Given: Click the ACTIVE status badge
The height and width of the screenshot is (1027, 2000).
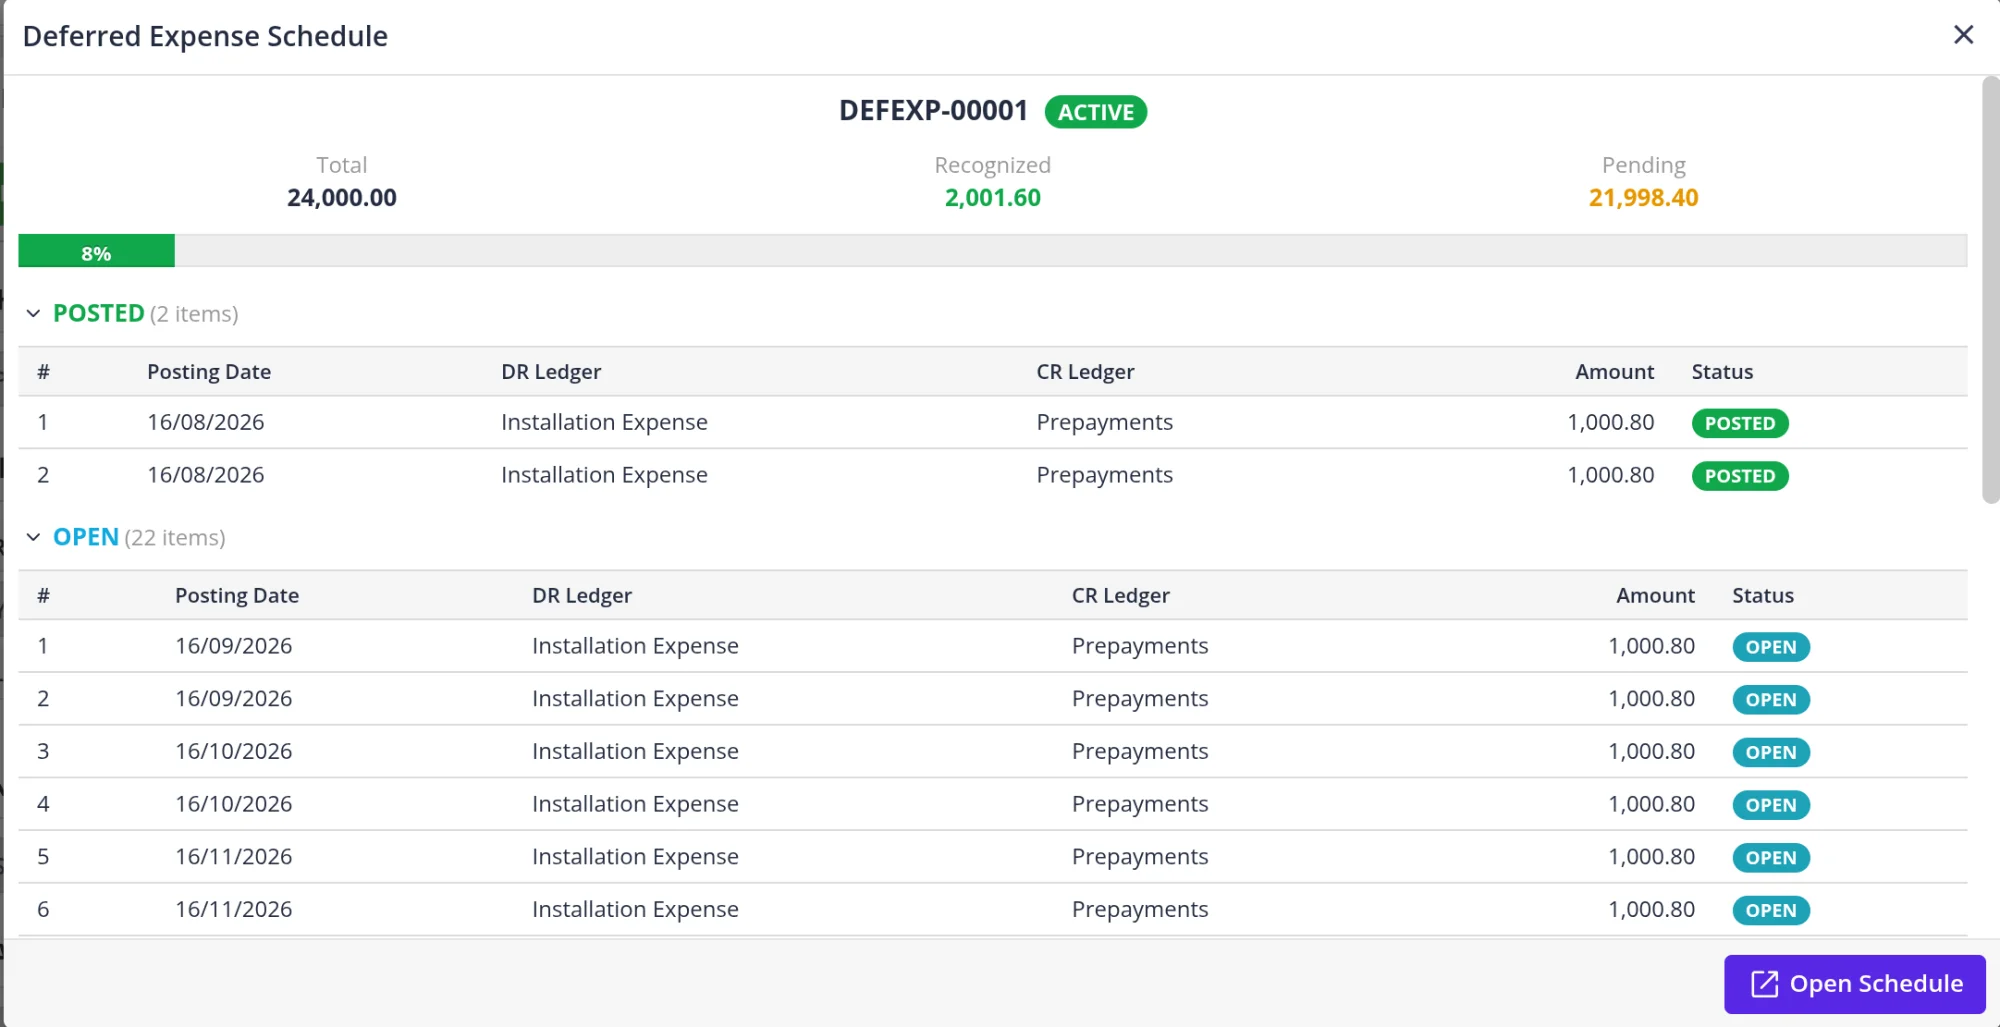Looking at the screenshot, I should coord(1095,112).
